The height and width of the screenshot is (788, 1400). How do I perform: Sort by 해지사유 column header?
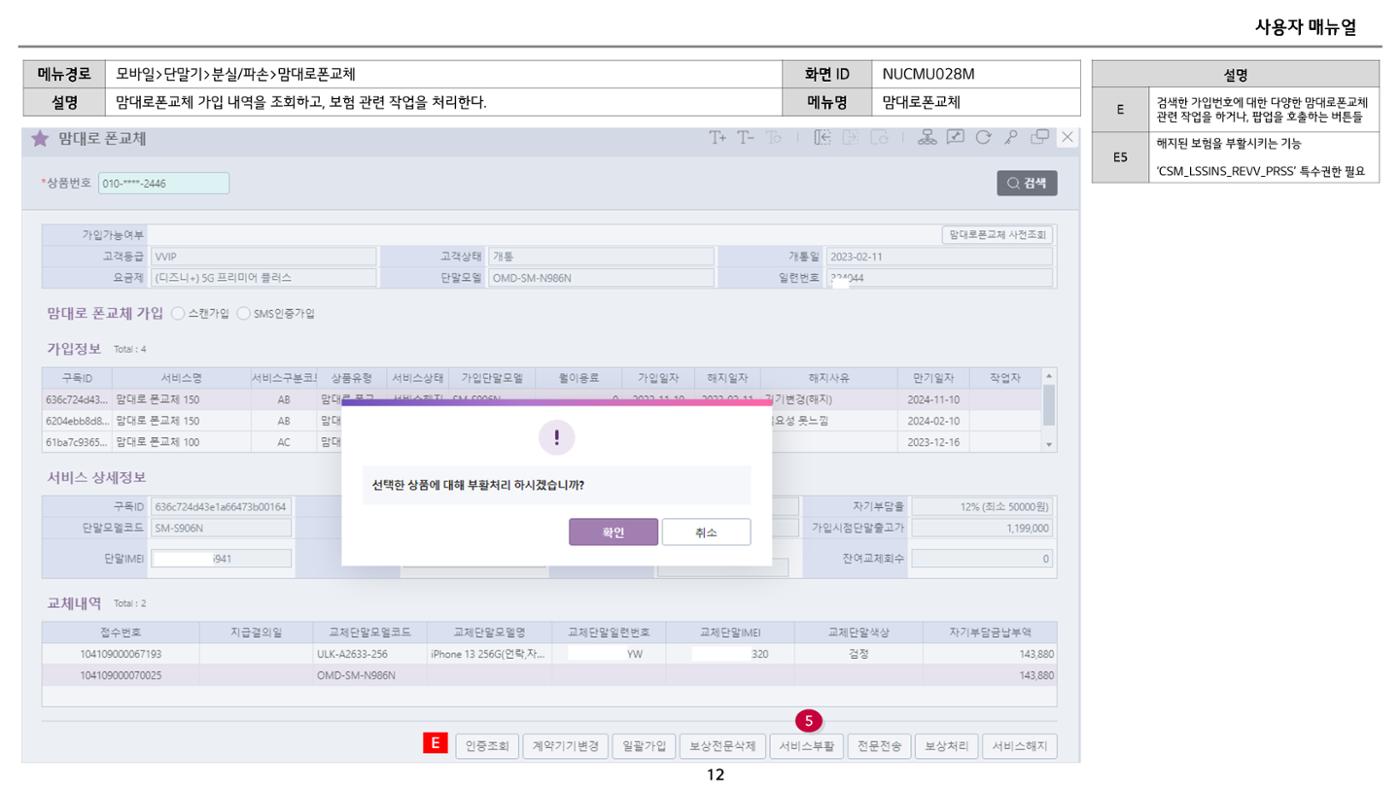point(830,378)
